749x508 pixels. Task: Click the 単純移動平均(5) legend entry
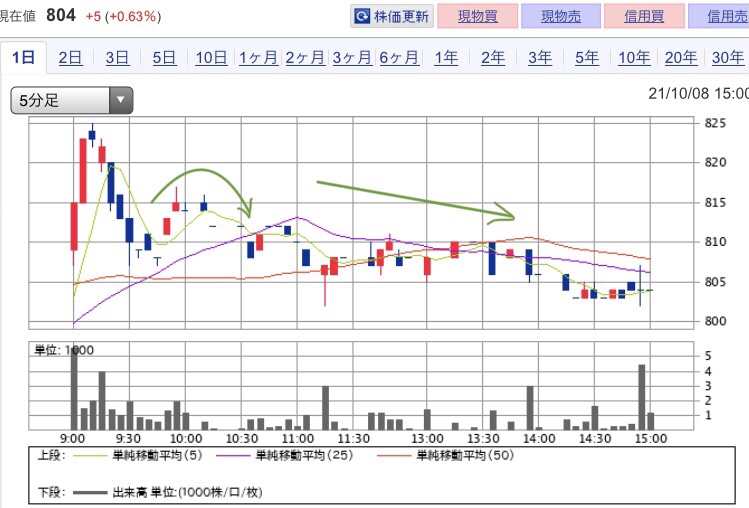pos(139,455)
